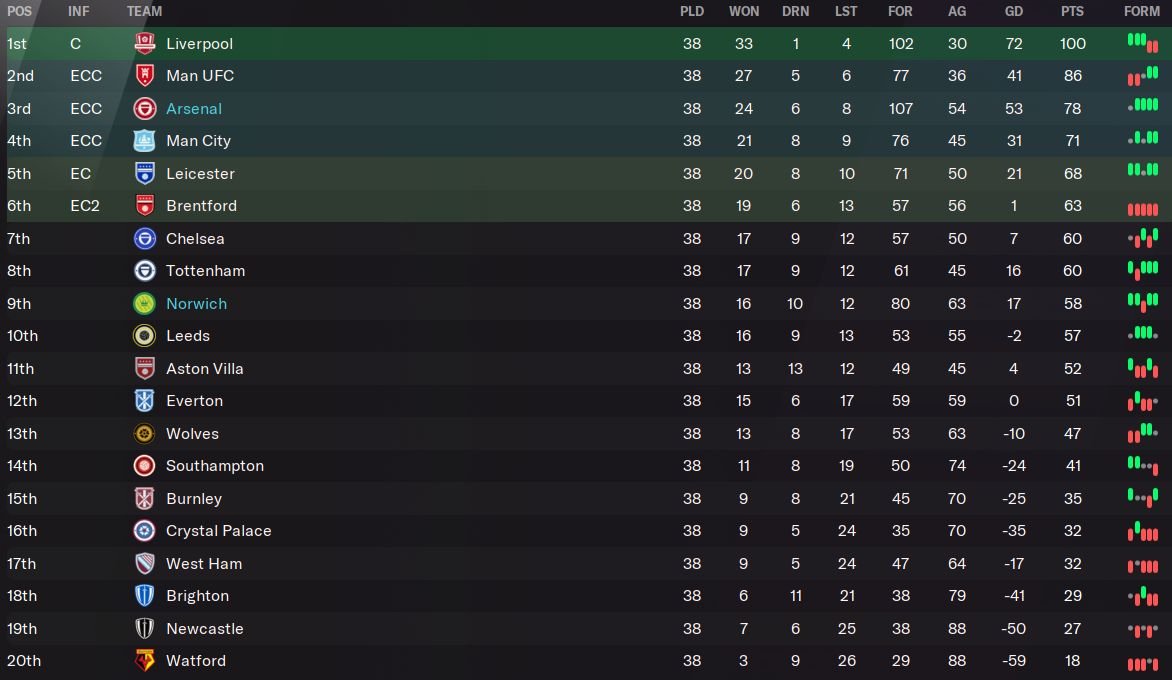
Task: Click the Leicester team name
Action: click(200, 173)
